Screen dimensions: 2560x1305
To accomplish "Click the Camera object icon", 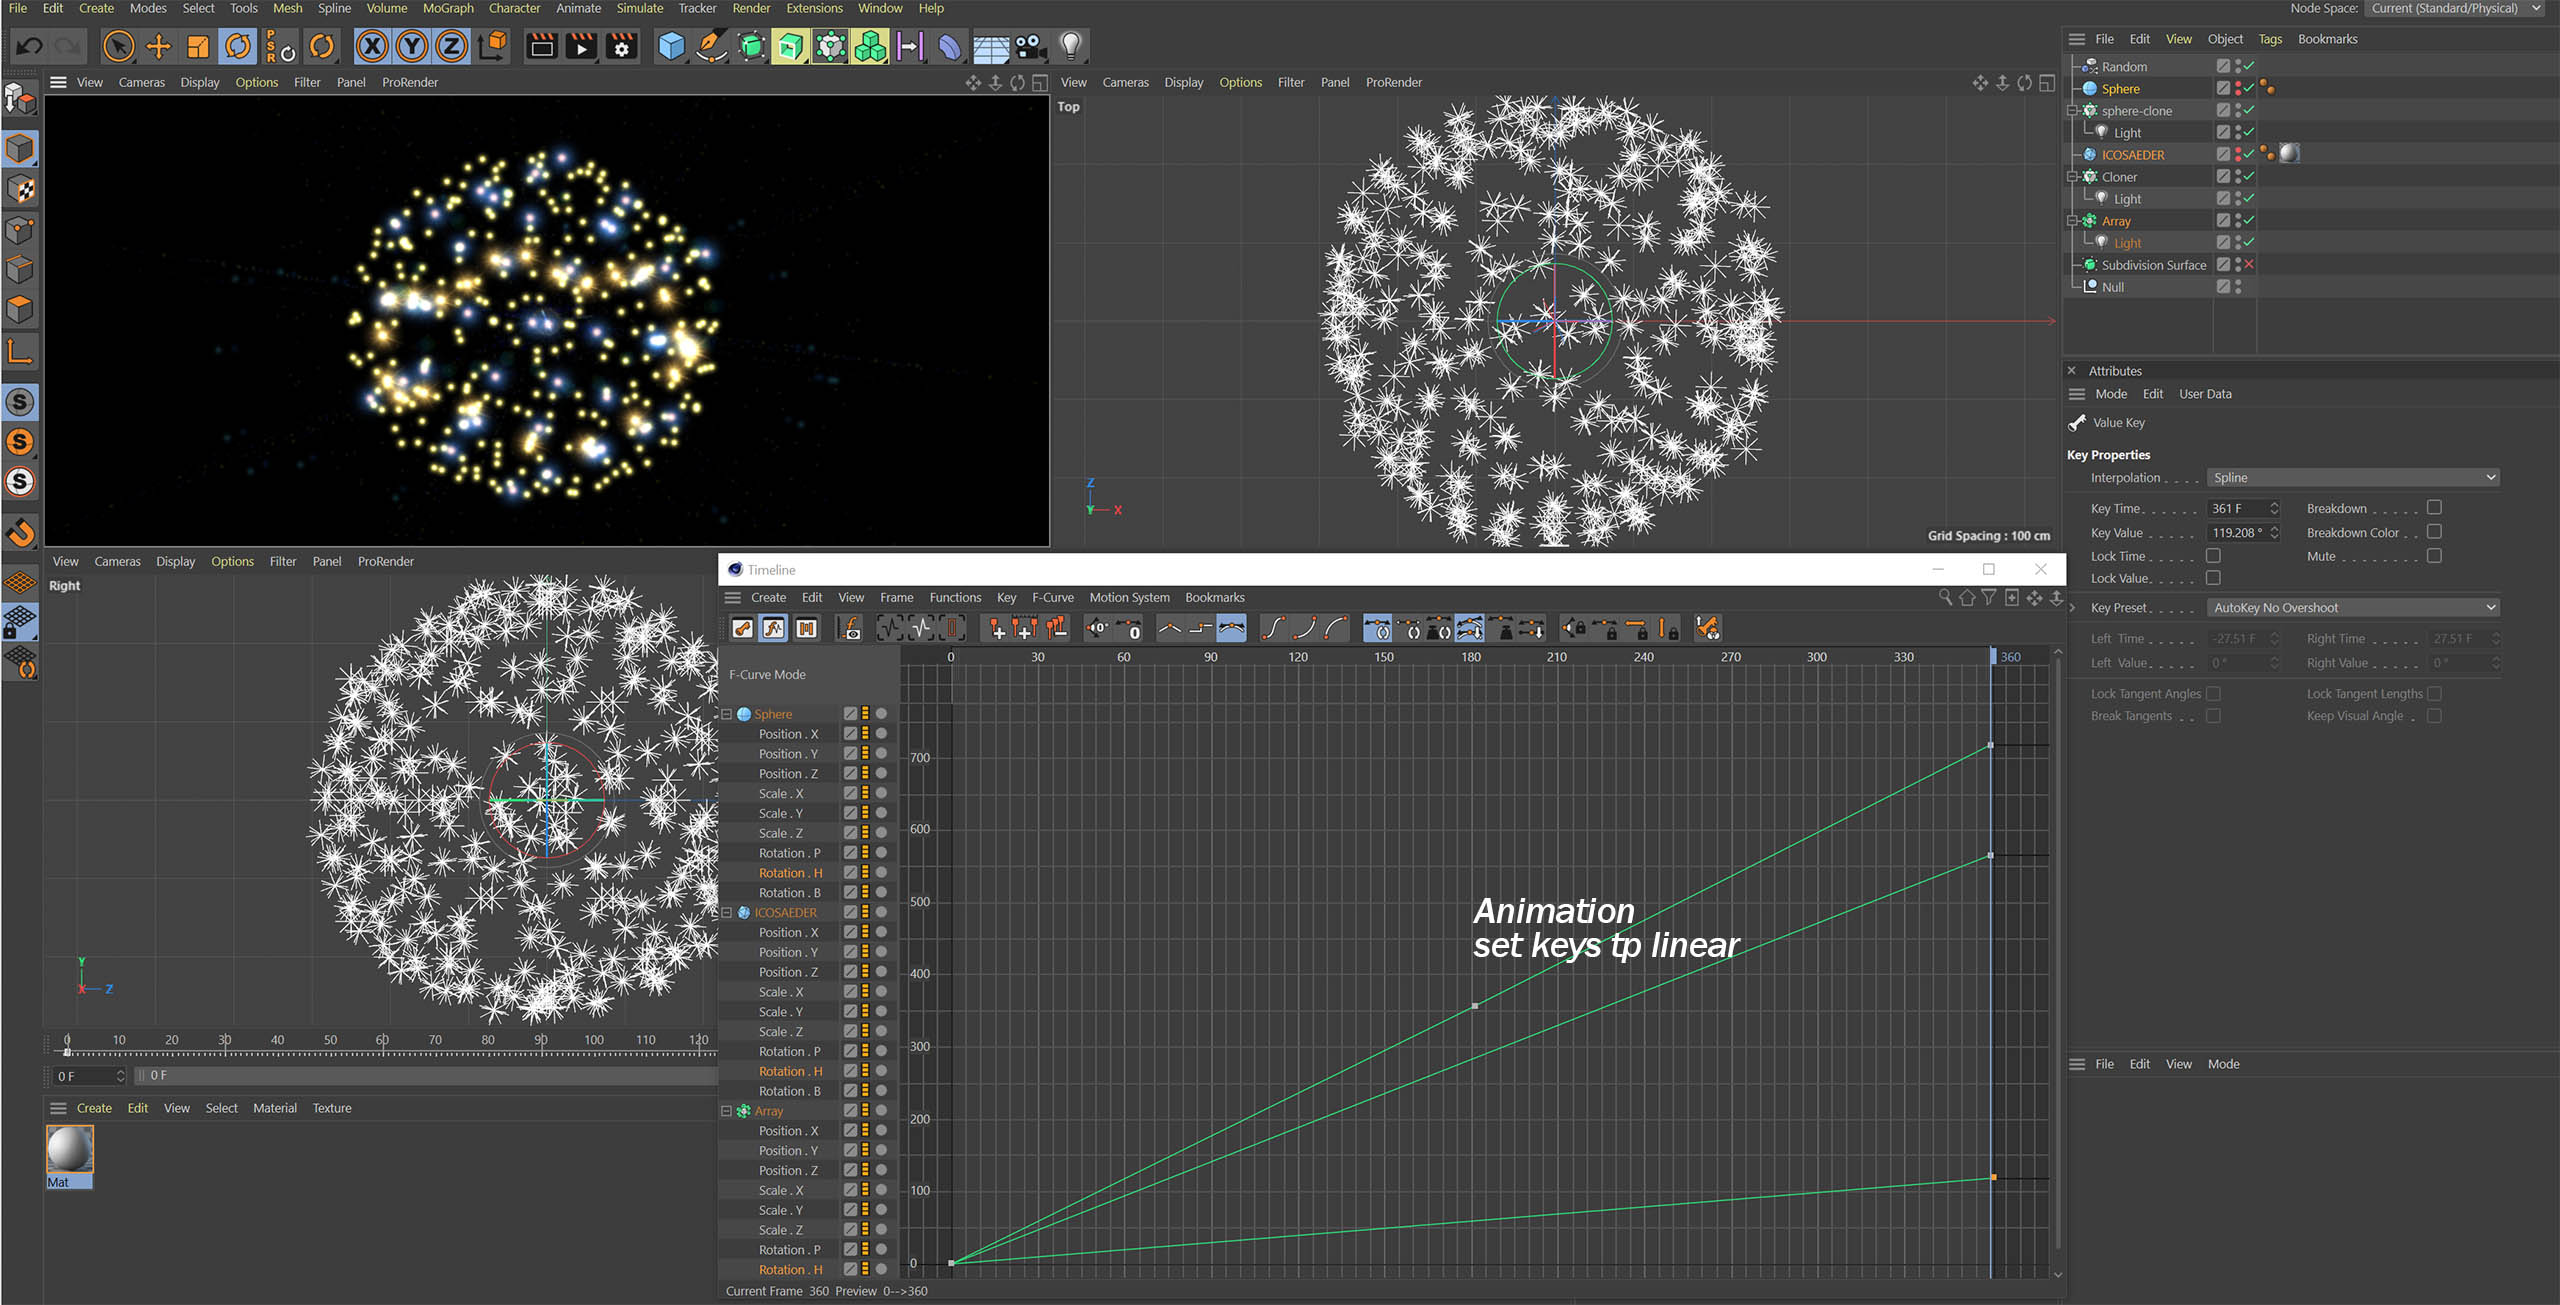I will (x=1030, y=46).
